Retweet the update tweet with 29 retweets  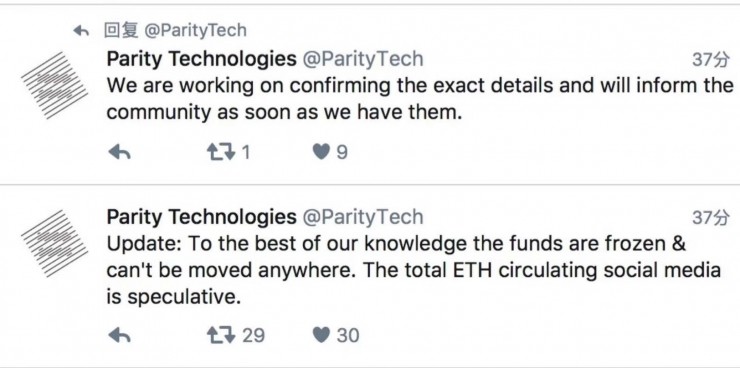click(221, 335)
